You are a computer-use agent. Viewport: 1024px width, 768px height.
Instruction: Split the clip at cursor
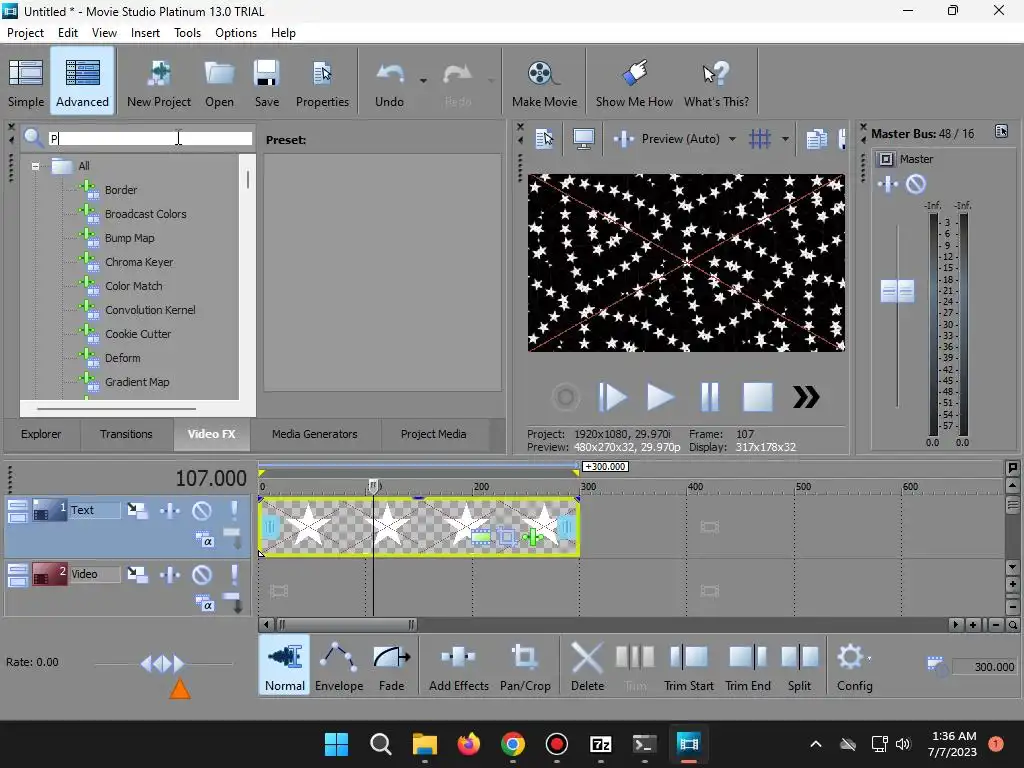[x=799, y=665]
